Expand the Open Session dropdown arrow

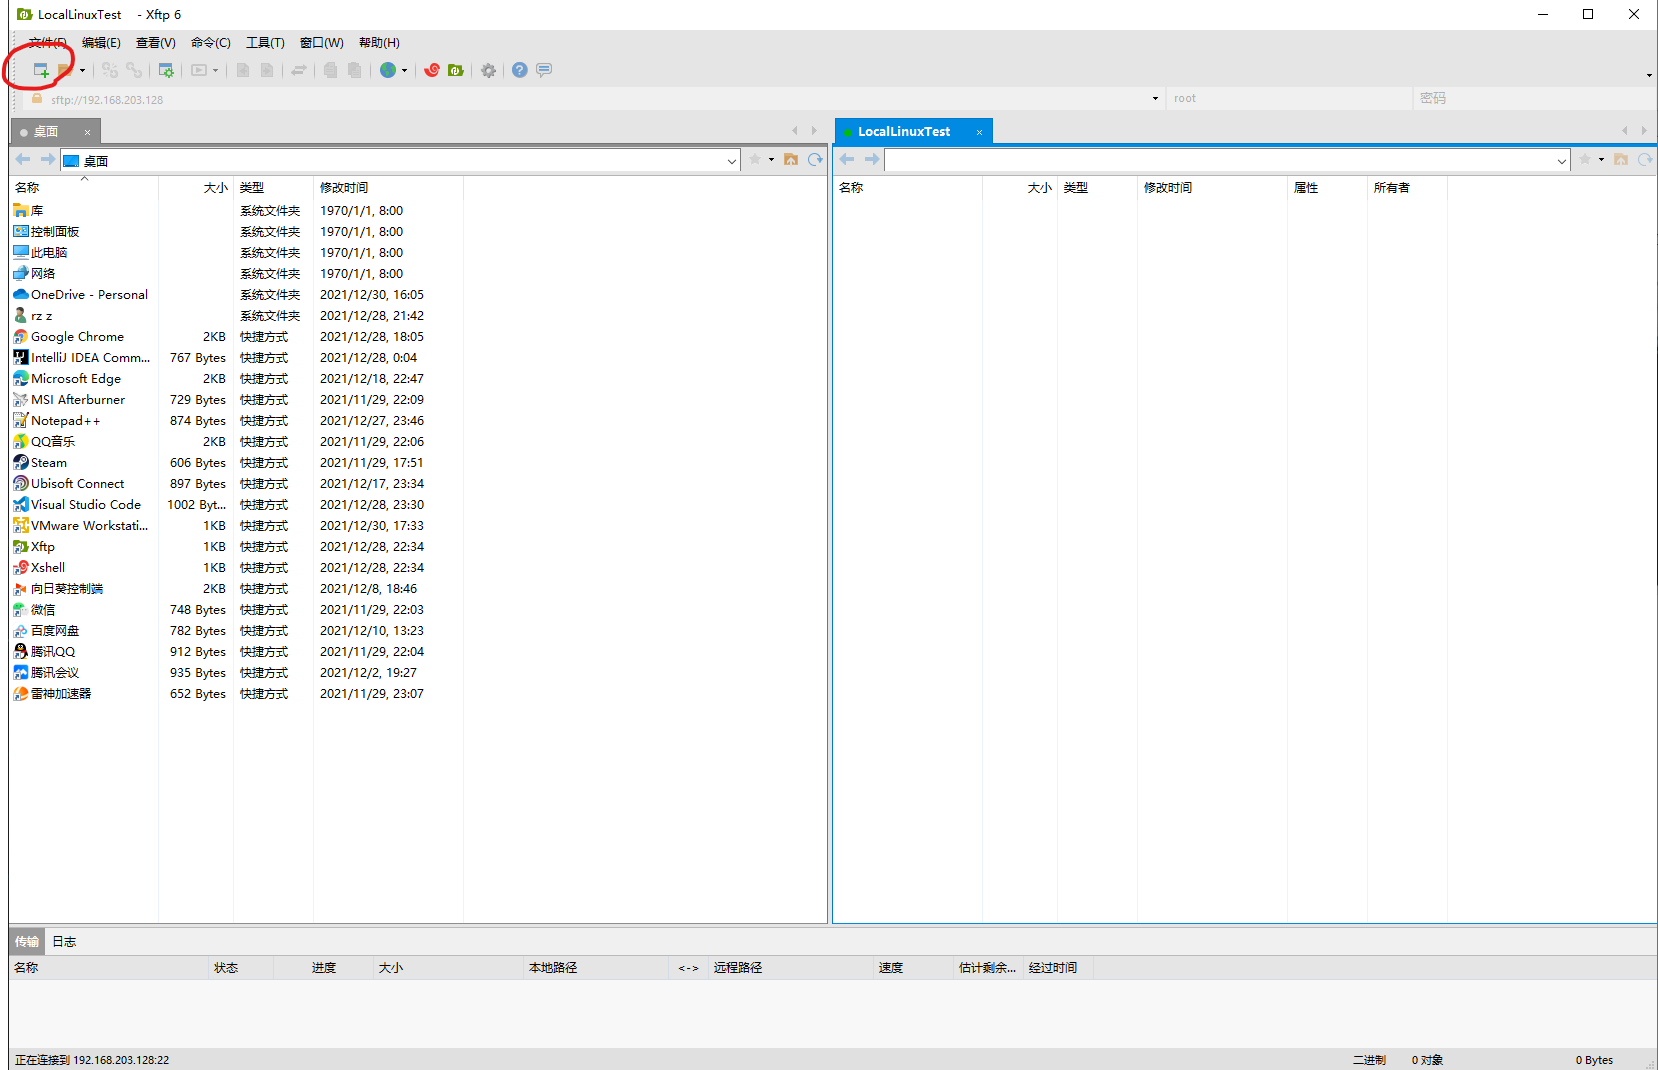point(82,70)
